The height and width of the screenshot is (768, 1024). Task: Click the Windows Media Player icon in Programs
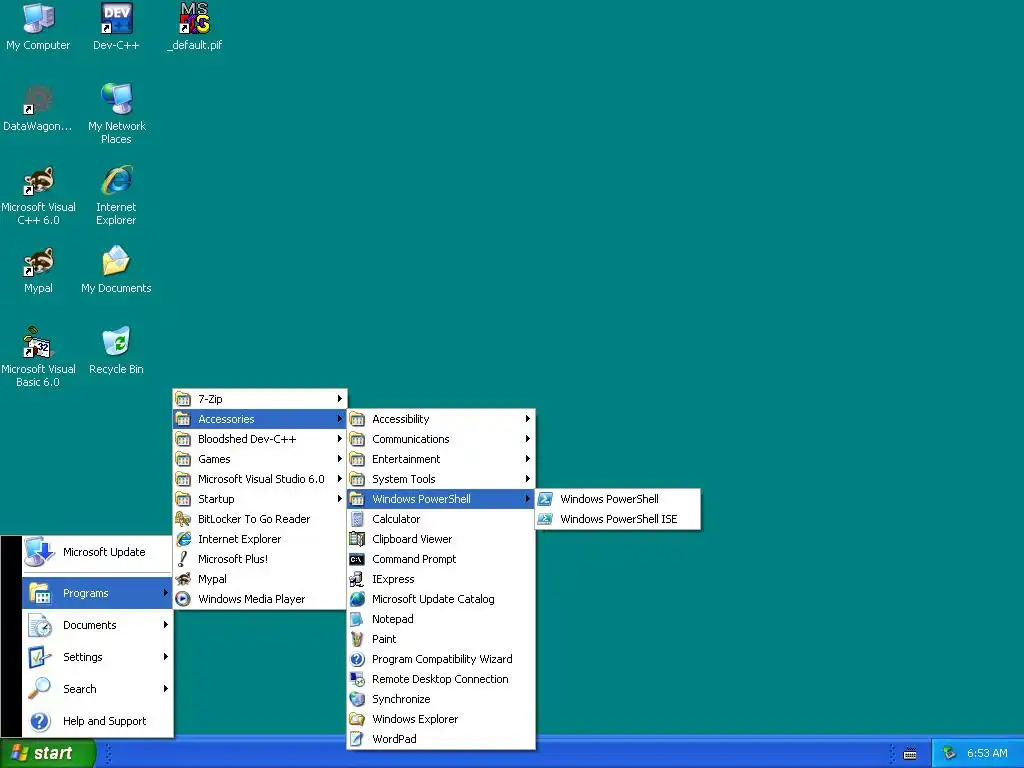[x=184, y=599]
